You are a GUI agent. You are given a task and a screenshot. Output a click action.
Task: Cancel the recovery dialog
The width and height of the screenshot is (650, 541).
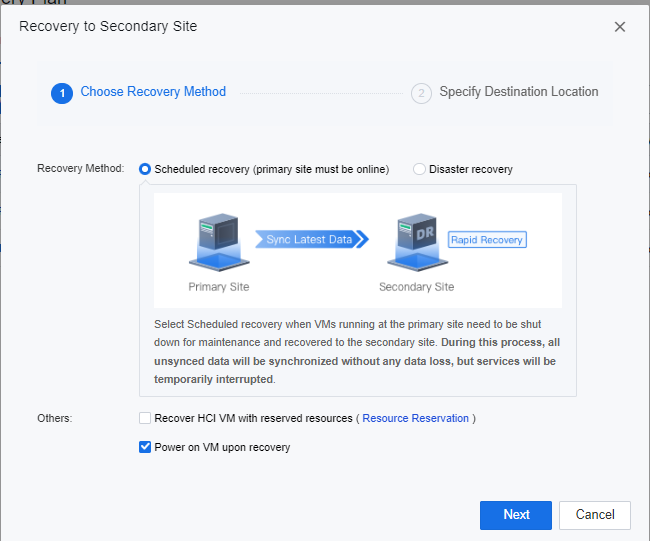[595, 515]
